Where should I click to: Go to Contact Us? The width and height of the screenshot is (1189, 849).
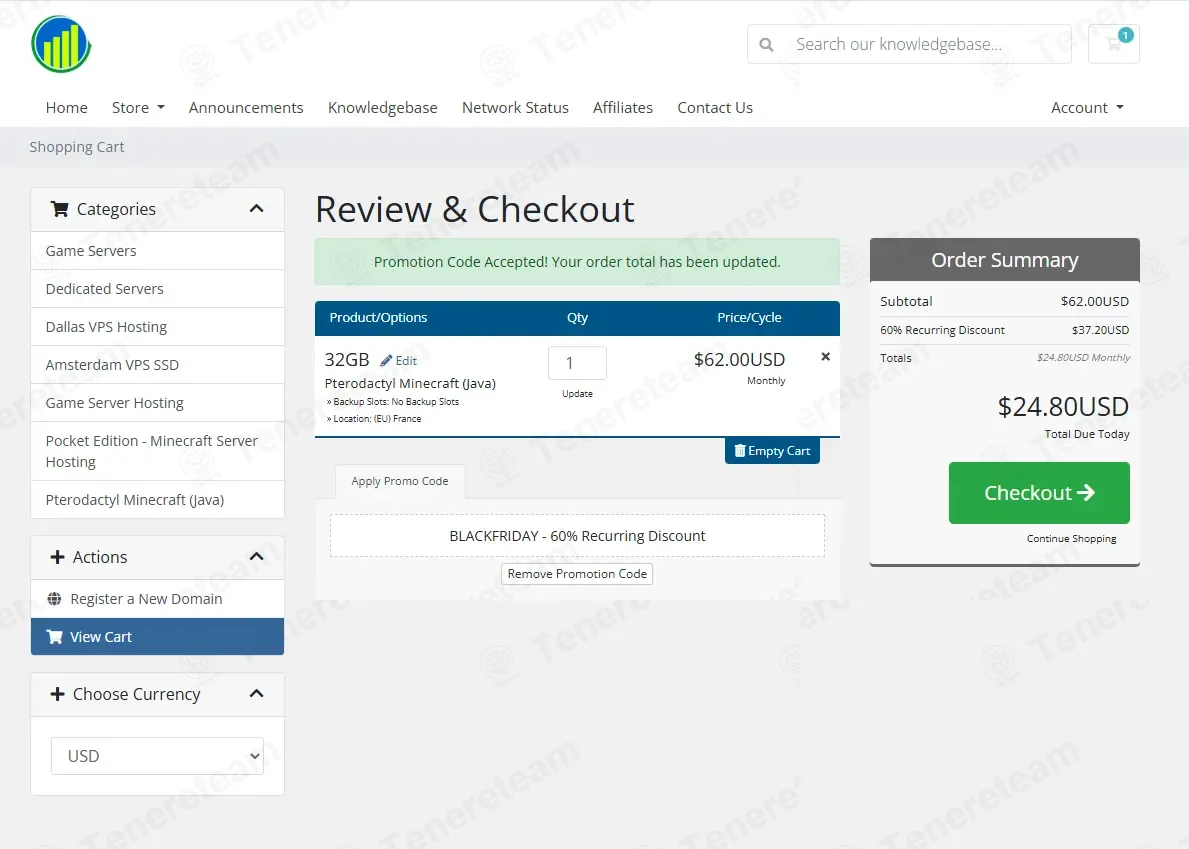point(715,108)
